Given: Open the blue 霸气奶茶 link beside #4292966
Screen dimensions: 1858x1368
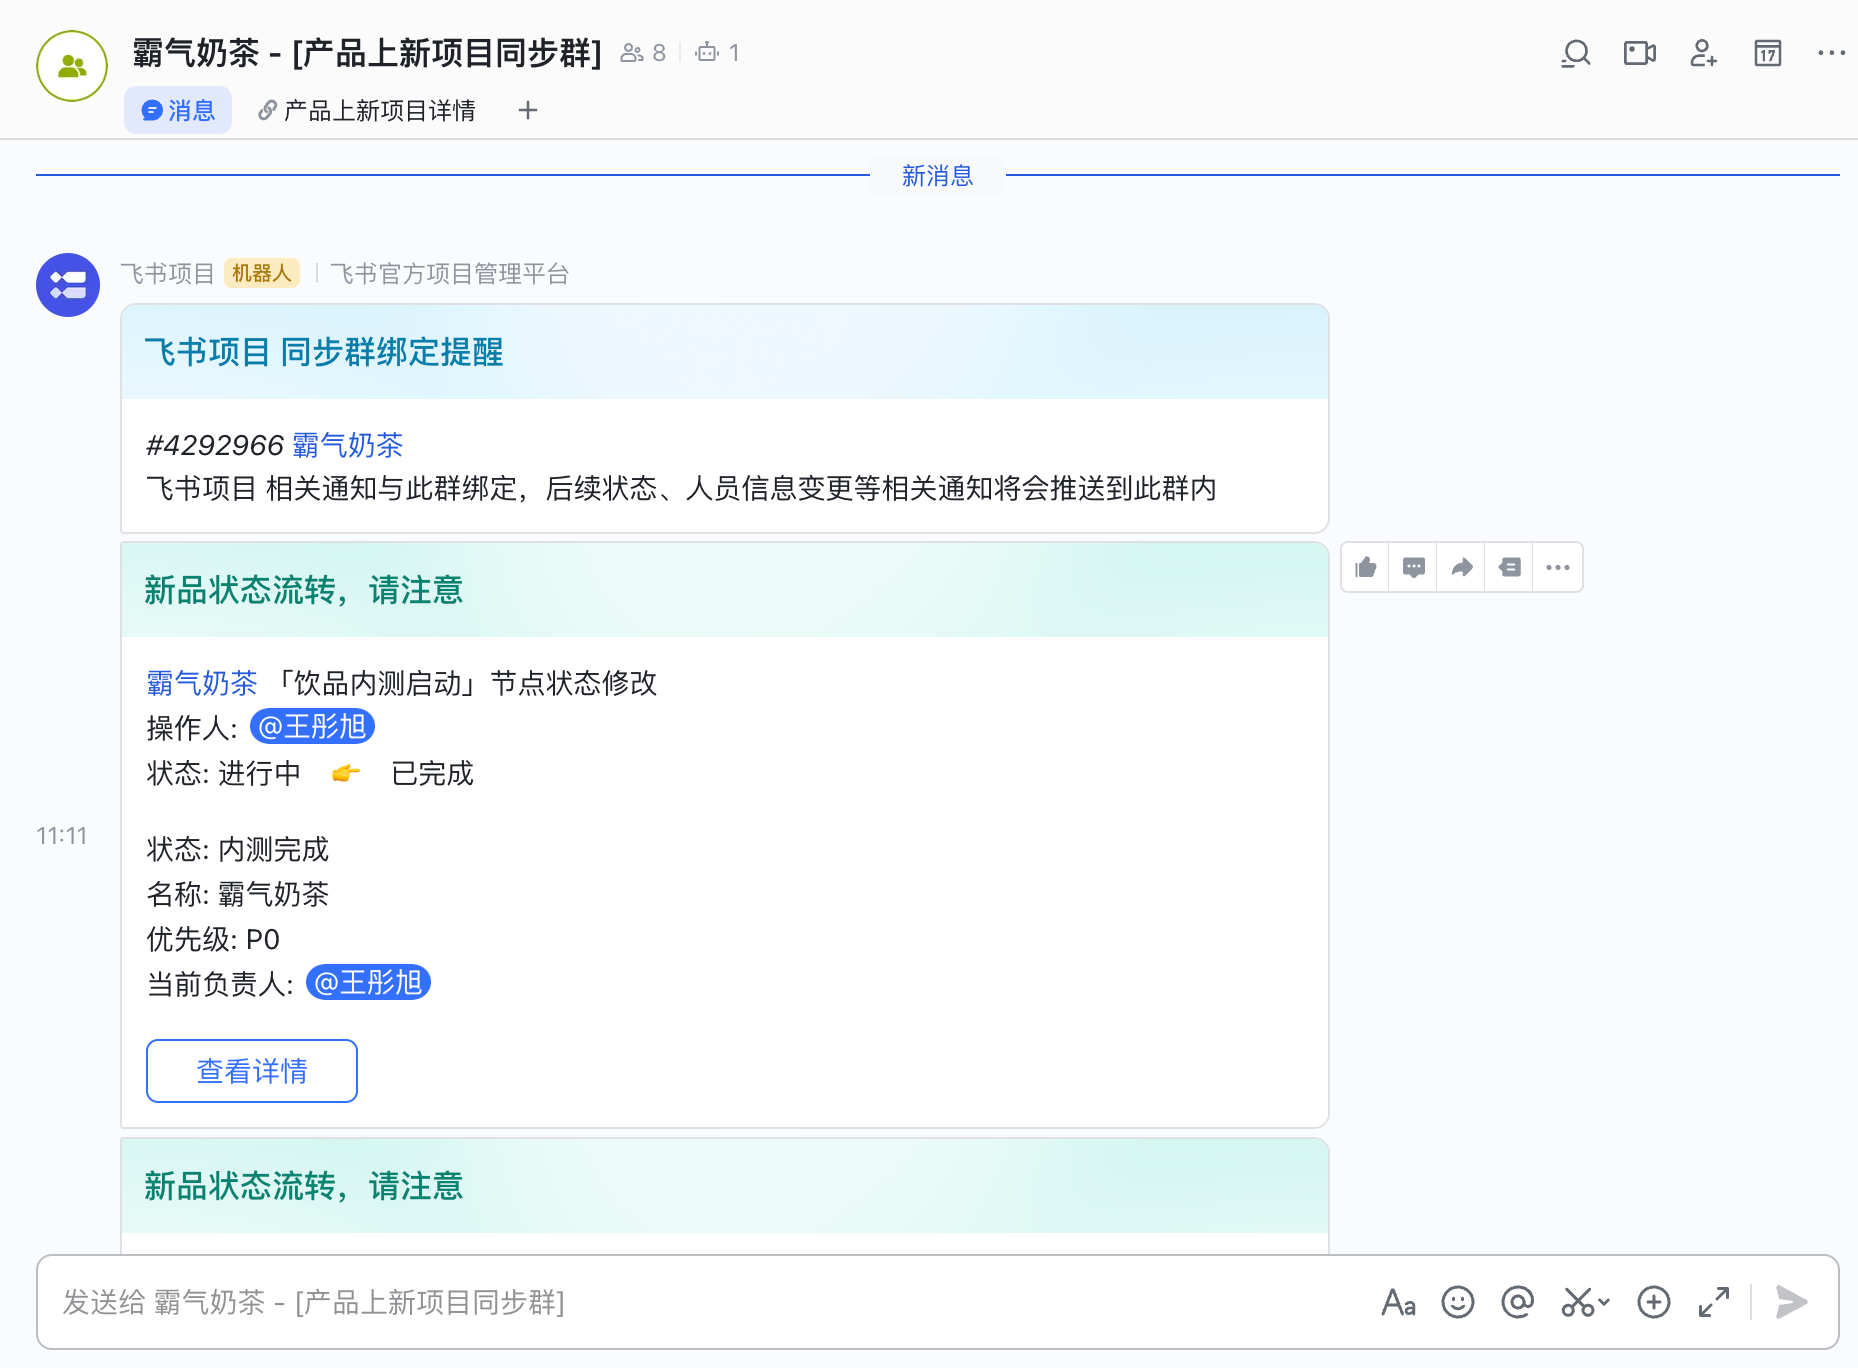Looking at the screenshot, I should (348, 445).
